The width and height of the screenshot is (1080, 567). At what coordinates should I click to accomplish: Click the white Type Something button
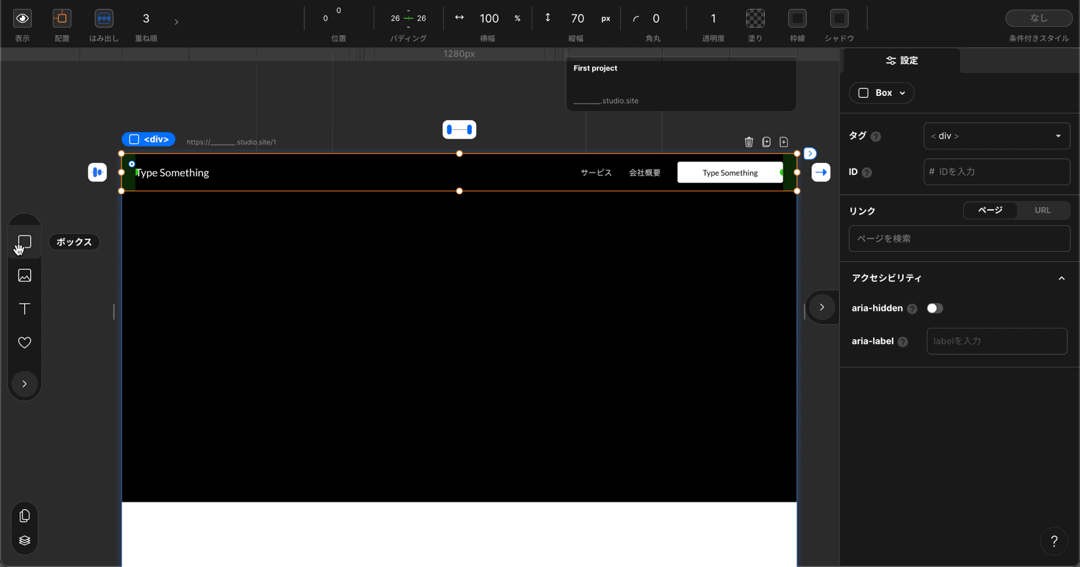pos(730,173)
